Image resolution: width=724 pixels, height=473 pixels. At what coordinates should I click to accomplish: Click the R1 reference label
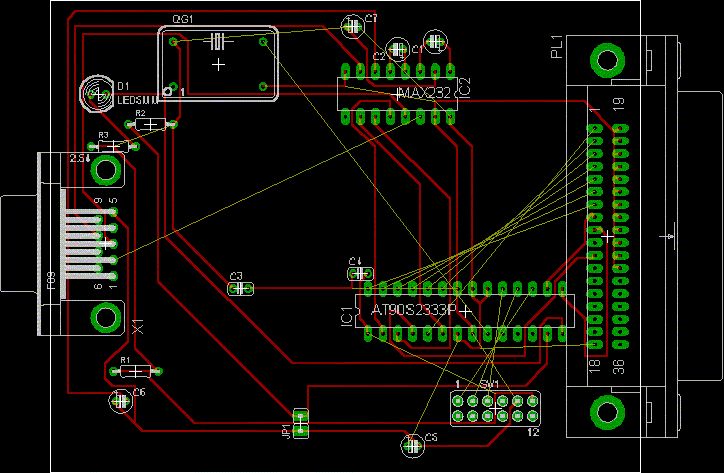pos(125,360)
